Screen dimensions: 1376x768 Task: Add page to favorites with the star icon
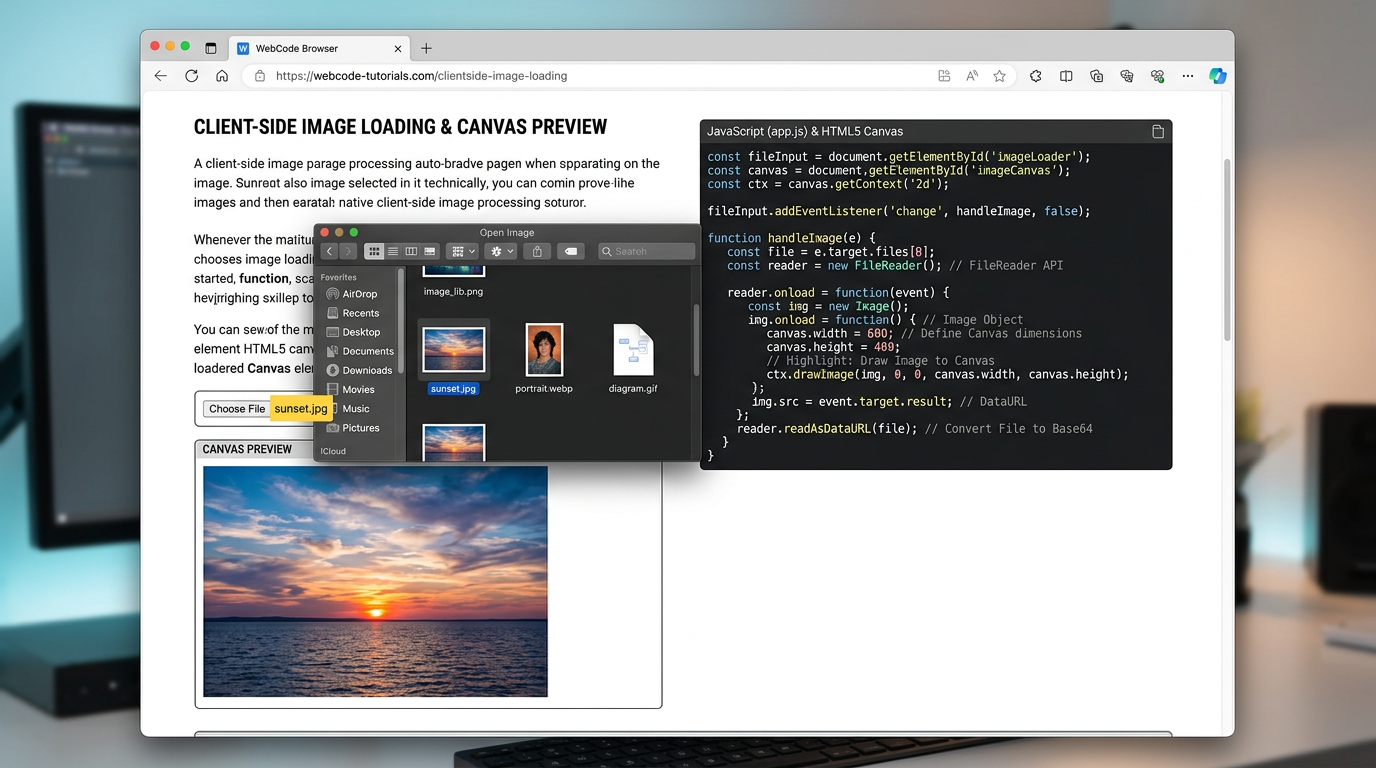999,76
